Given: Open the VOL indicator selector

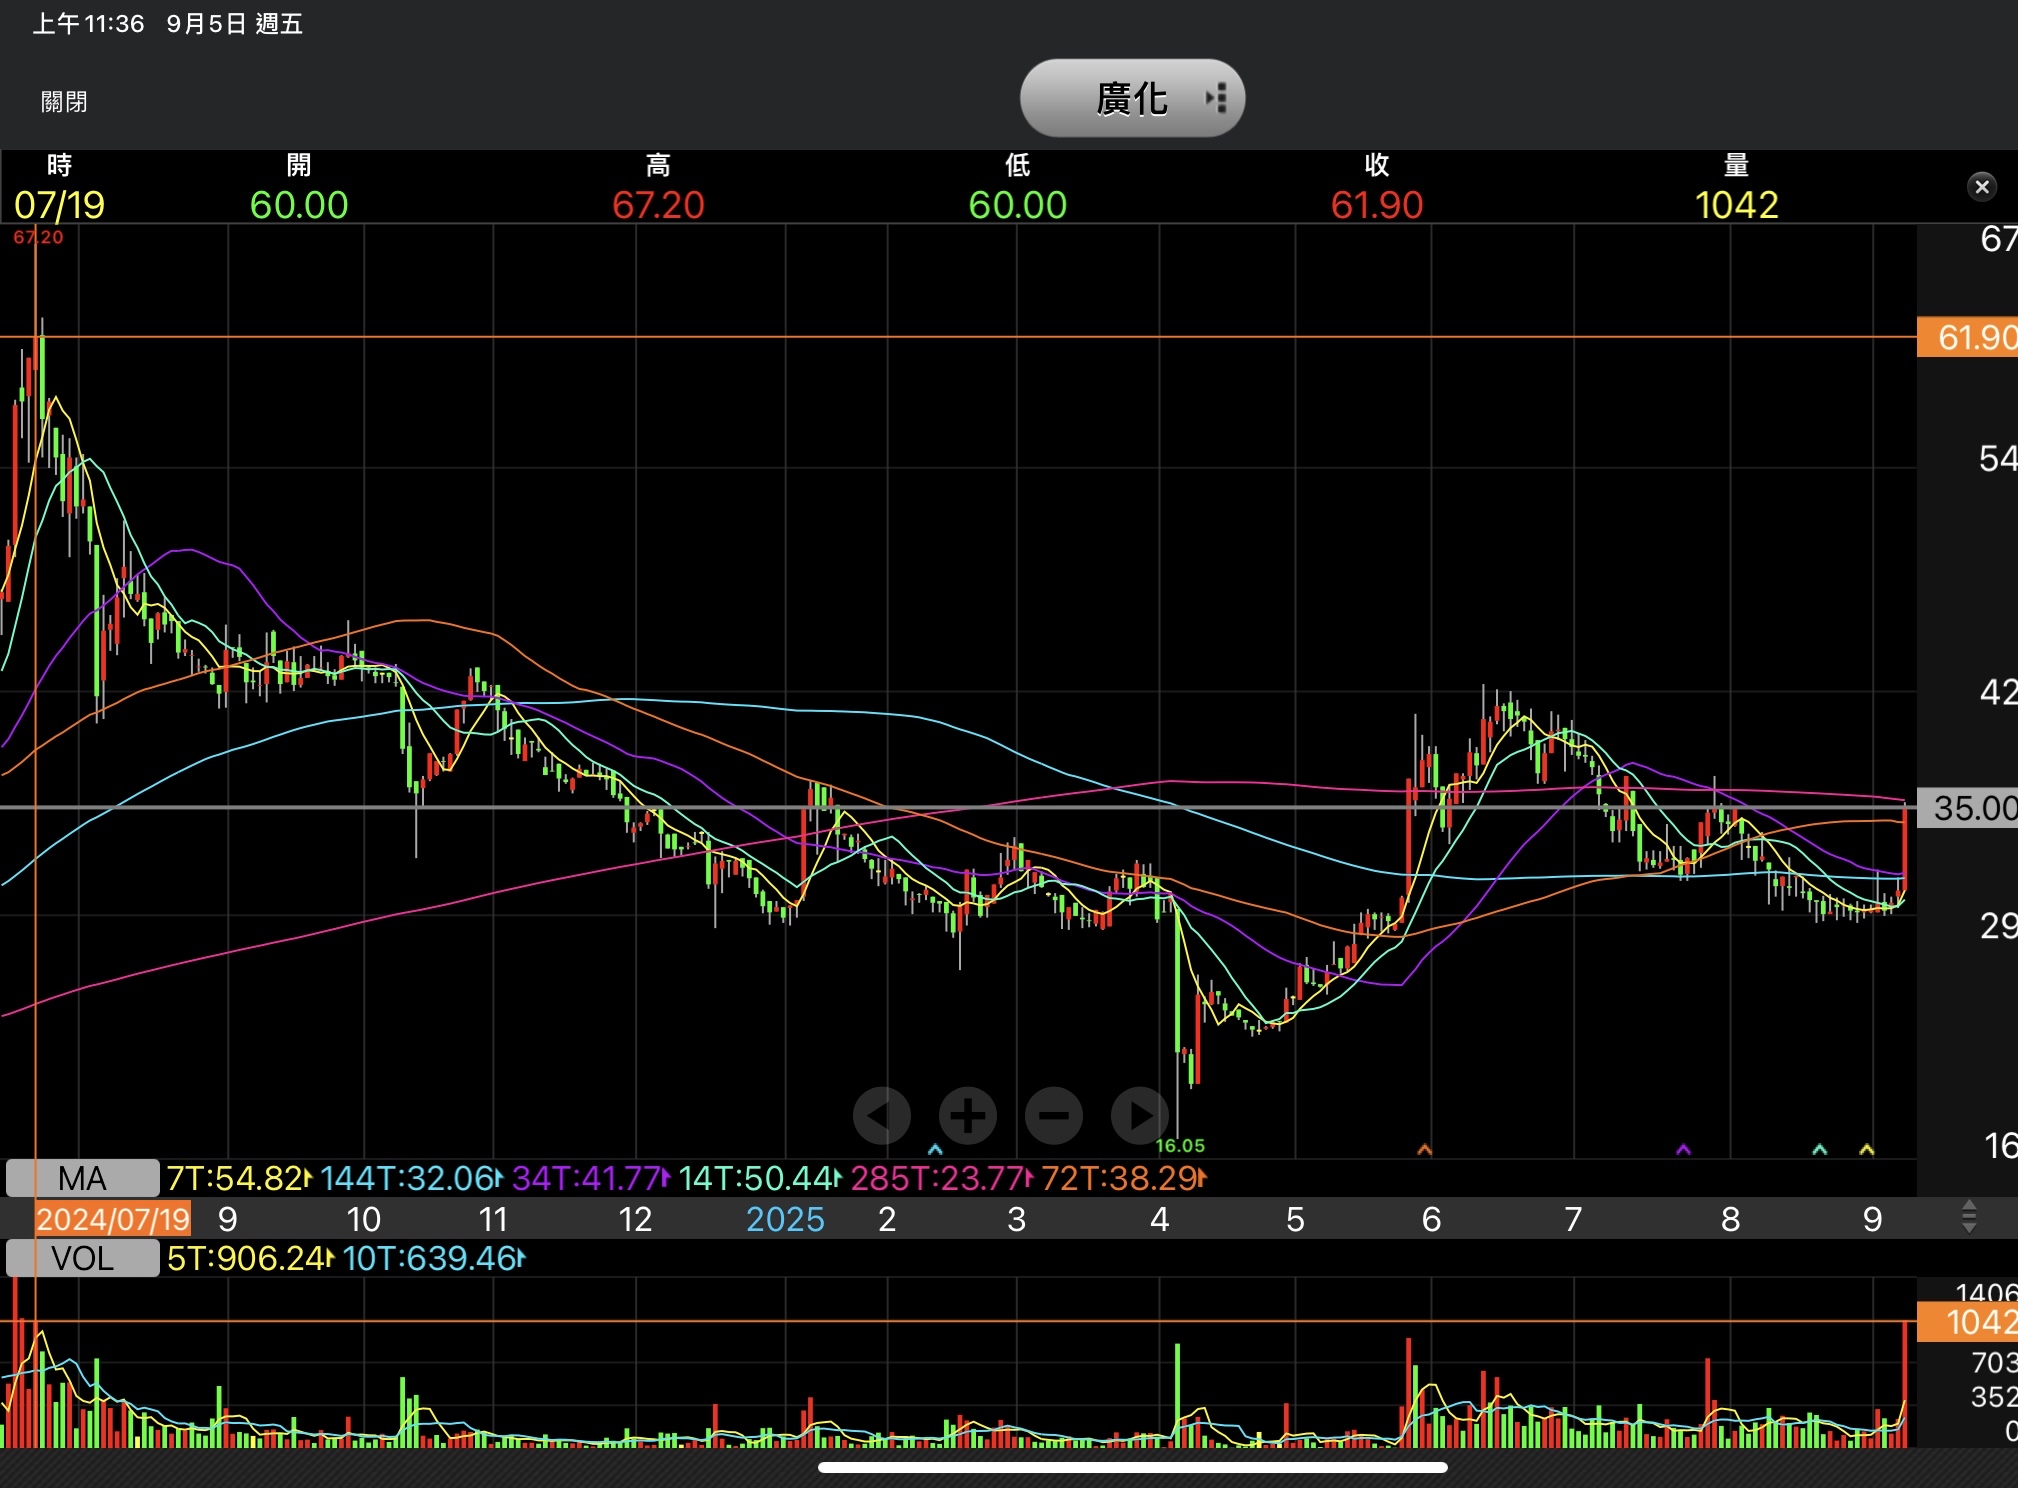Looking at the screenshot, I should pos(82,1258).
